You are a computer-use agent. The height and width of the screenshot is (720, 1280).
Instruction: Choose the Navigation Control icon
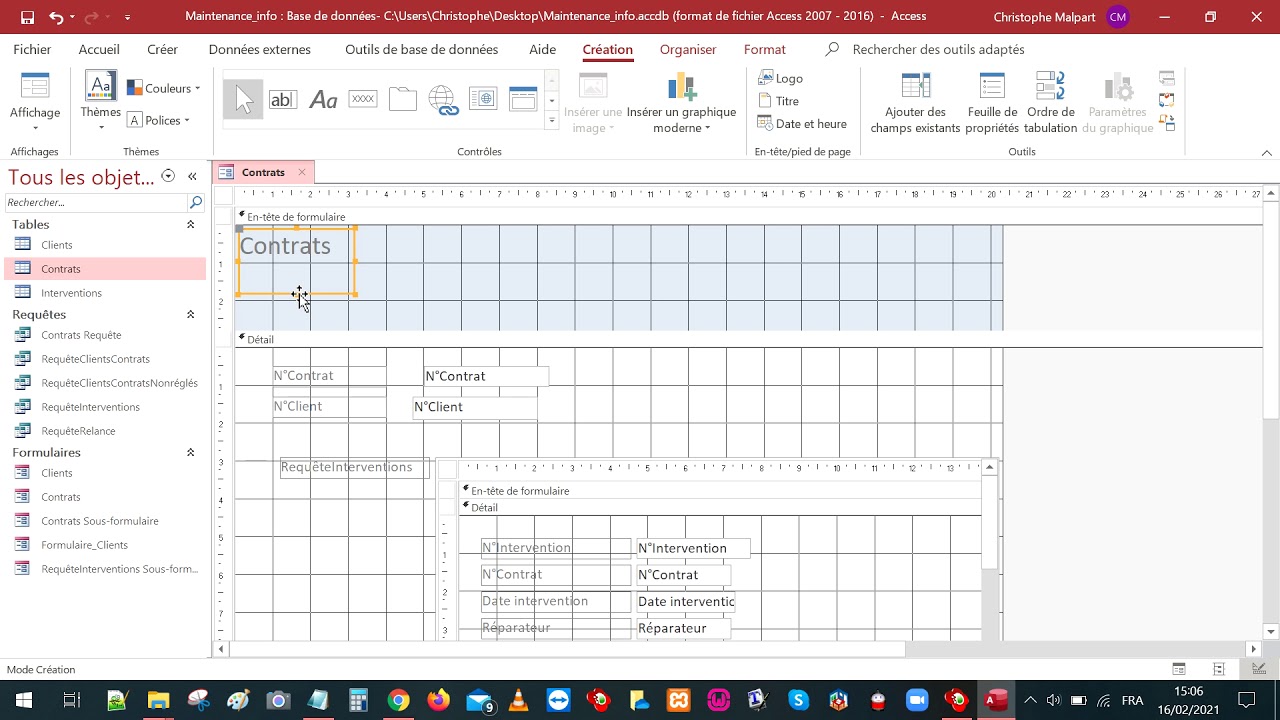coord(523,99)
